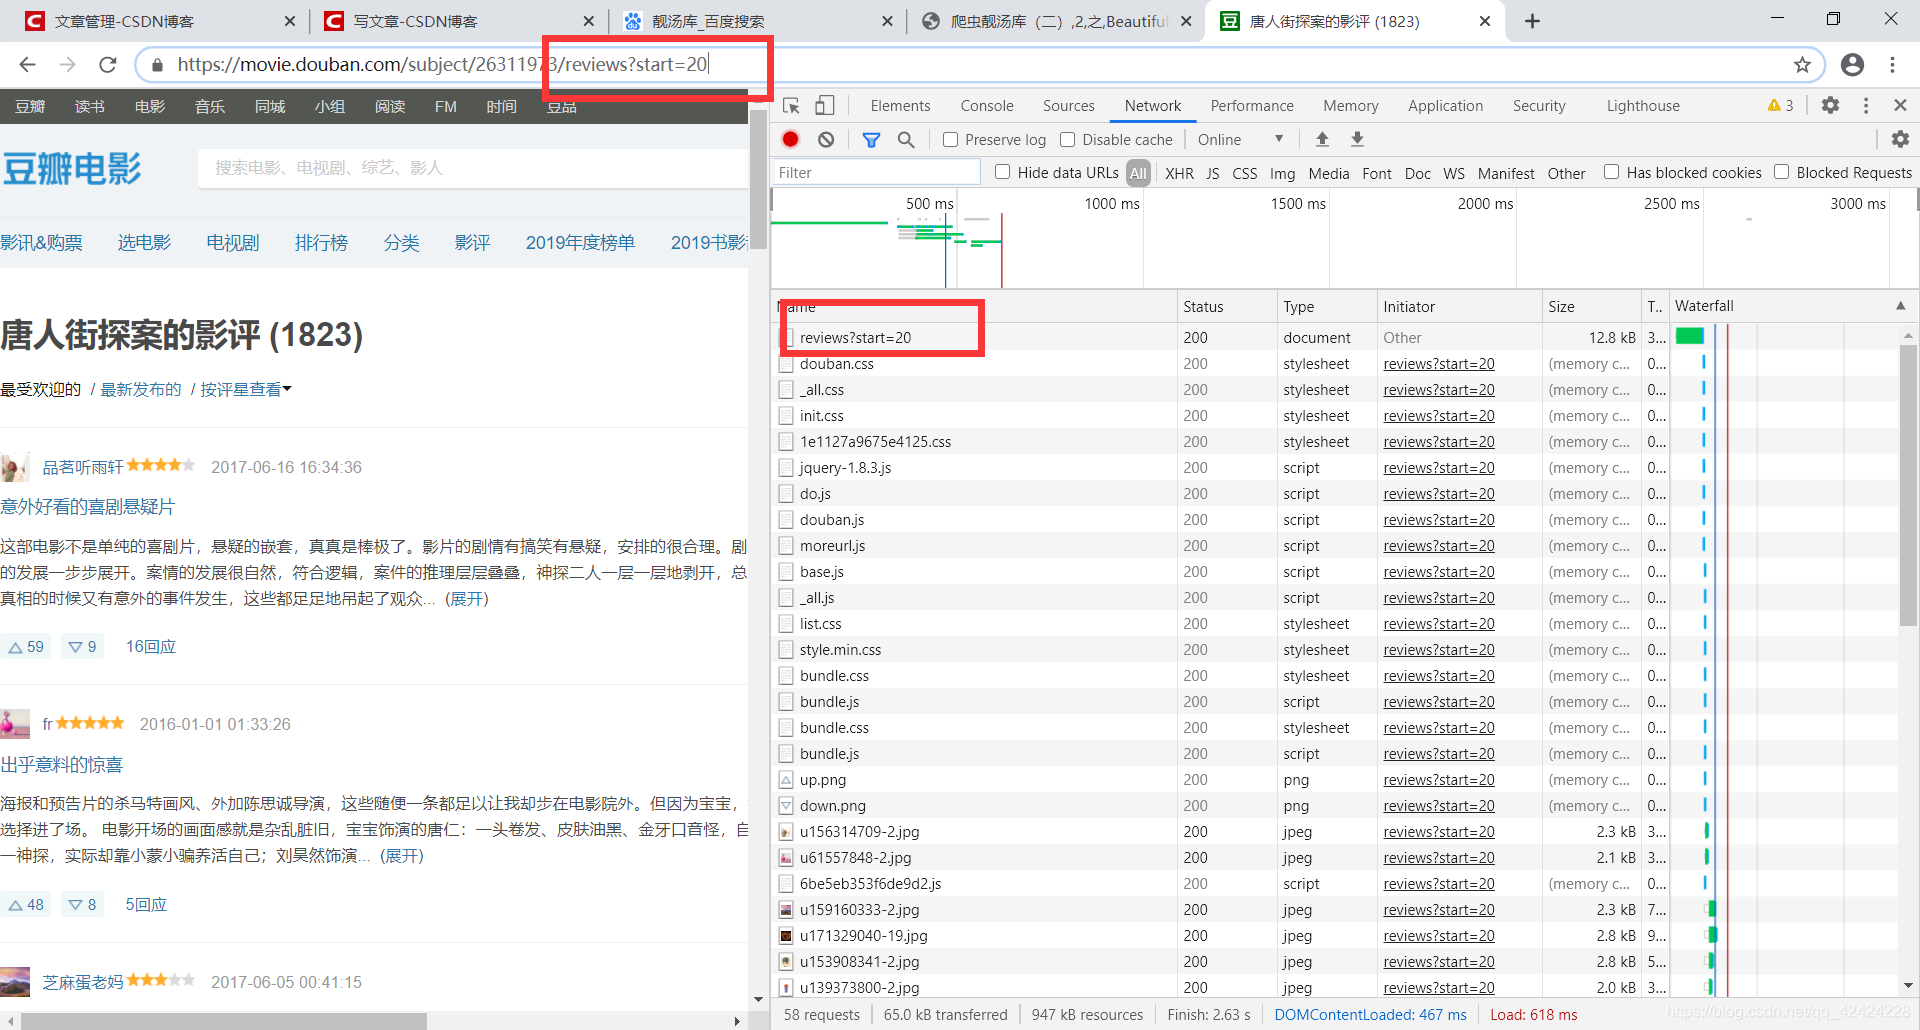Open the Application panel
Viewport: 1920px width, 1030px height.
1446,106
